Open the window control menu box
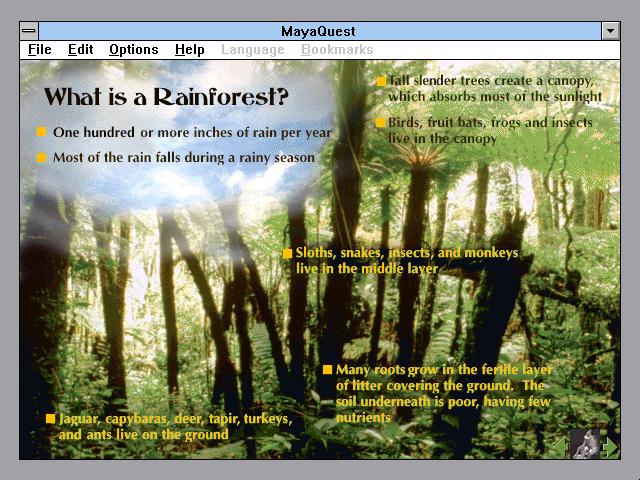The width and height of the screenshot is (640, 480). [x=29, y=31]
